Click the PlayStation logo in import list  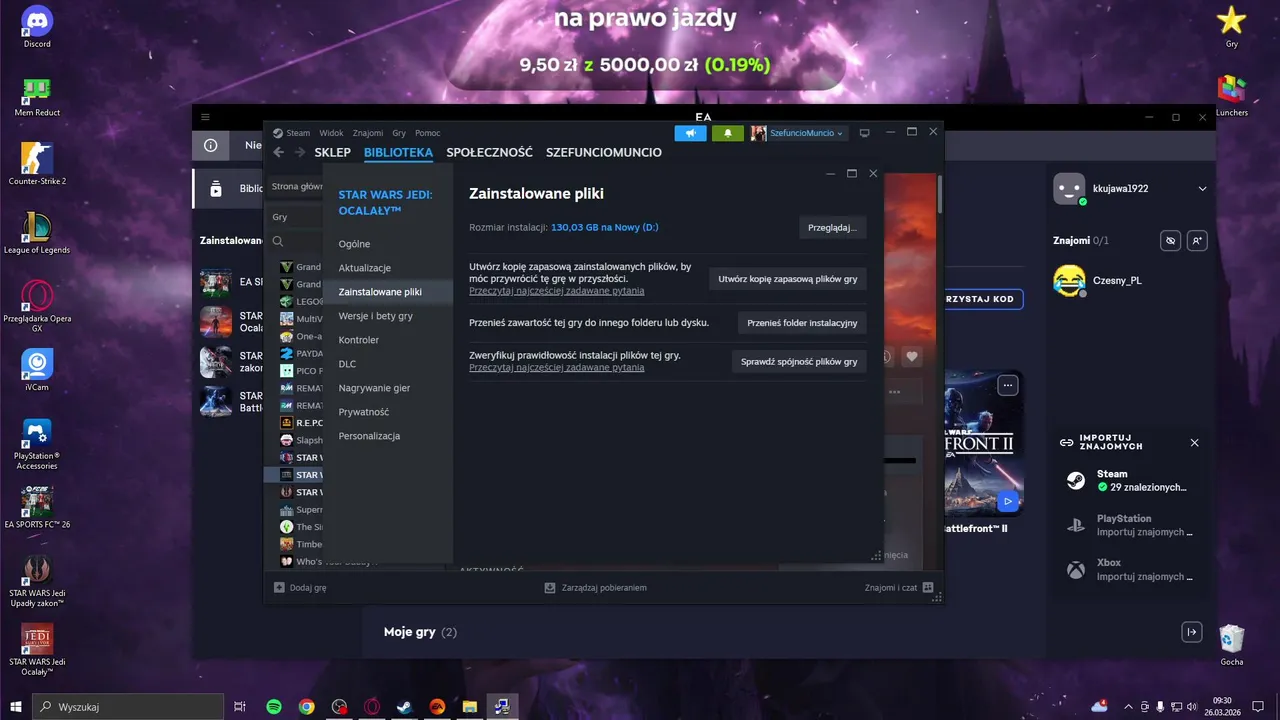tap(1075, 525)
